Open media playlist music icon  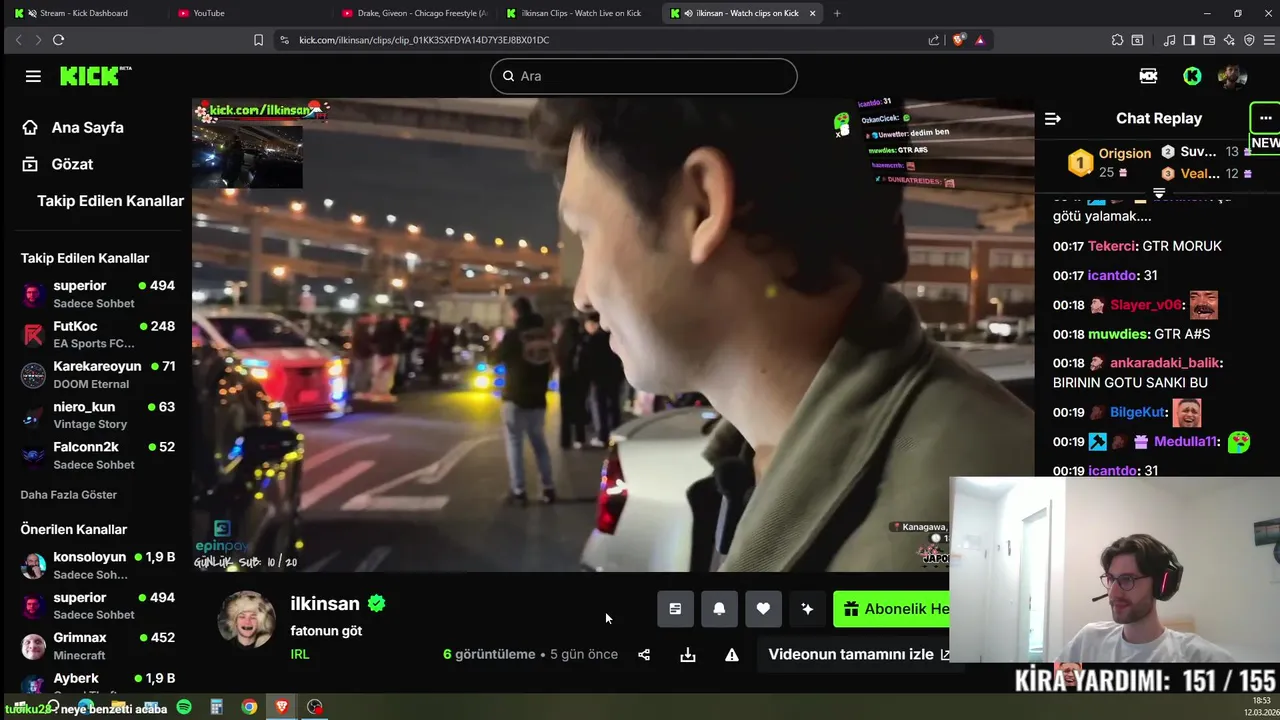tap(1169, 40)
